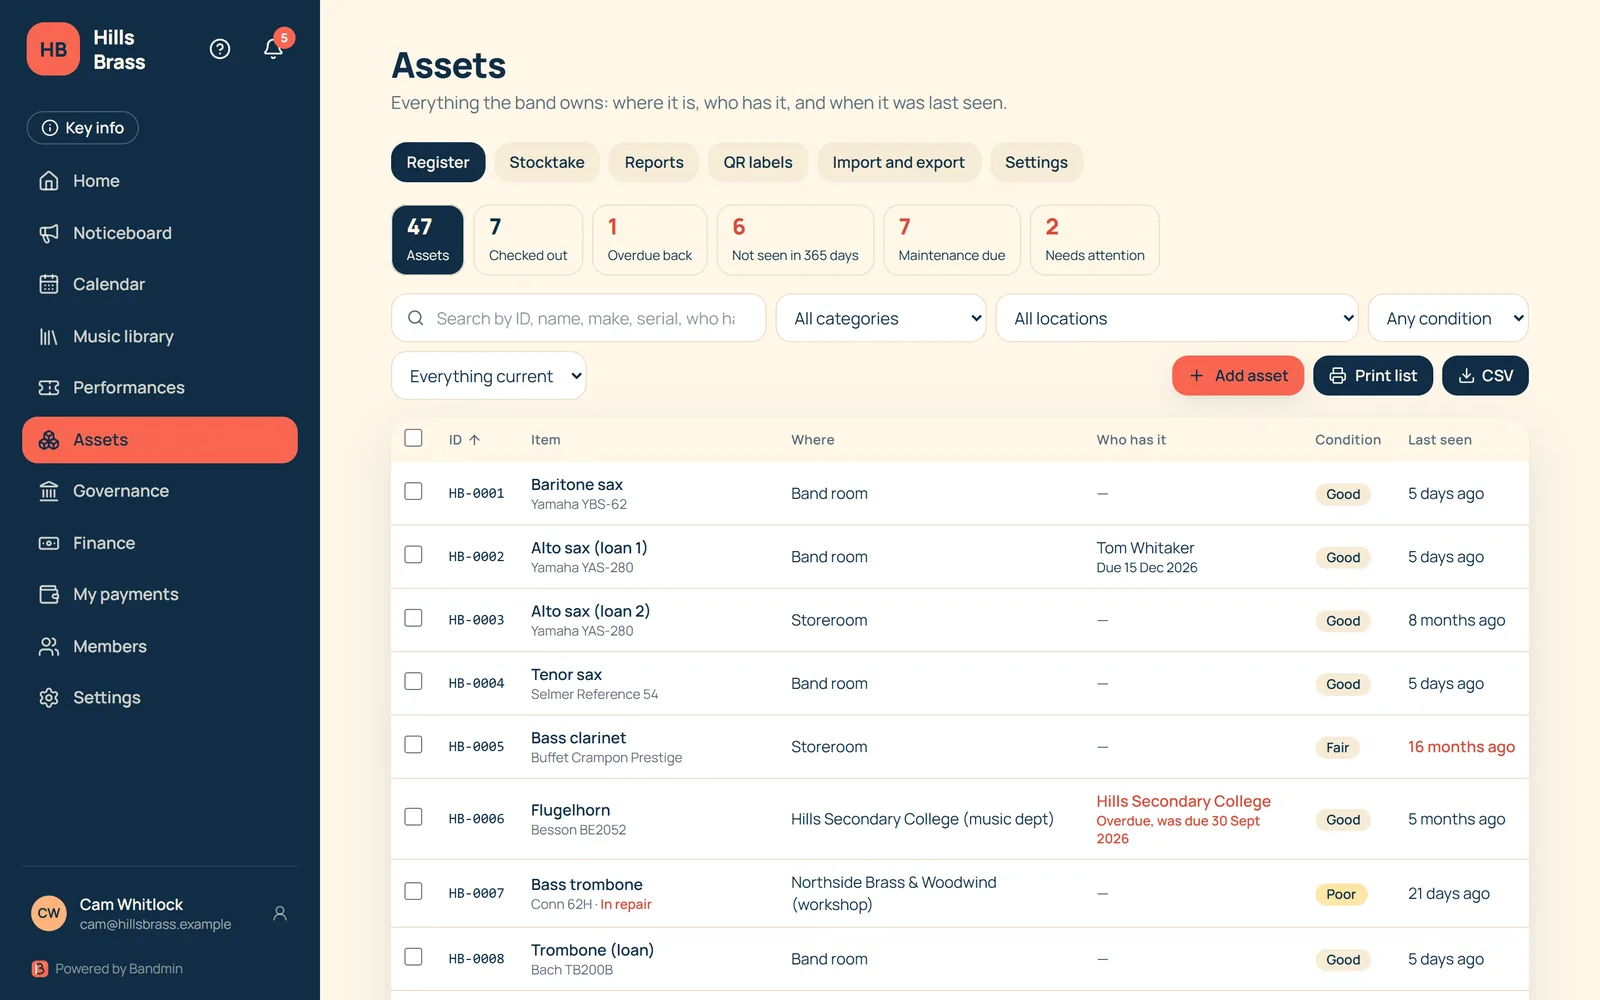Switch to the Reports tab
This screenshot has width=1600, height=1000.
pyautogui.click(x=654, y=162)
